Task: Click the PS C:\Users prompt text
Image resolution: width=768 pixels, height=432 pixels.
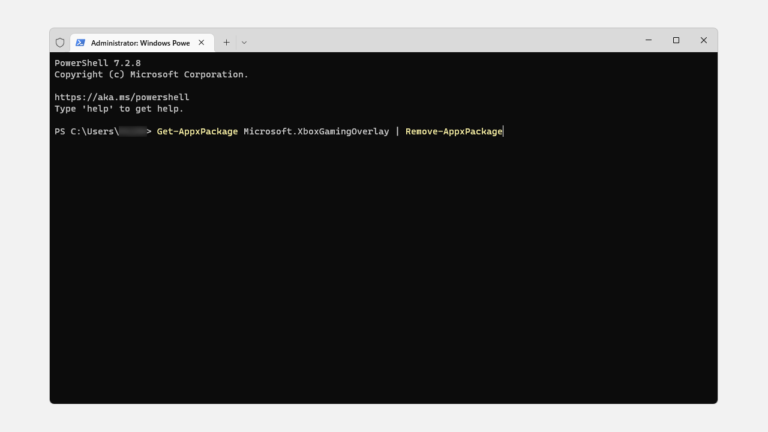Action: 85,131
